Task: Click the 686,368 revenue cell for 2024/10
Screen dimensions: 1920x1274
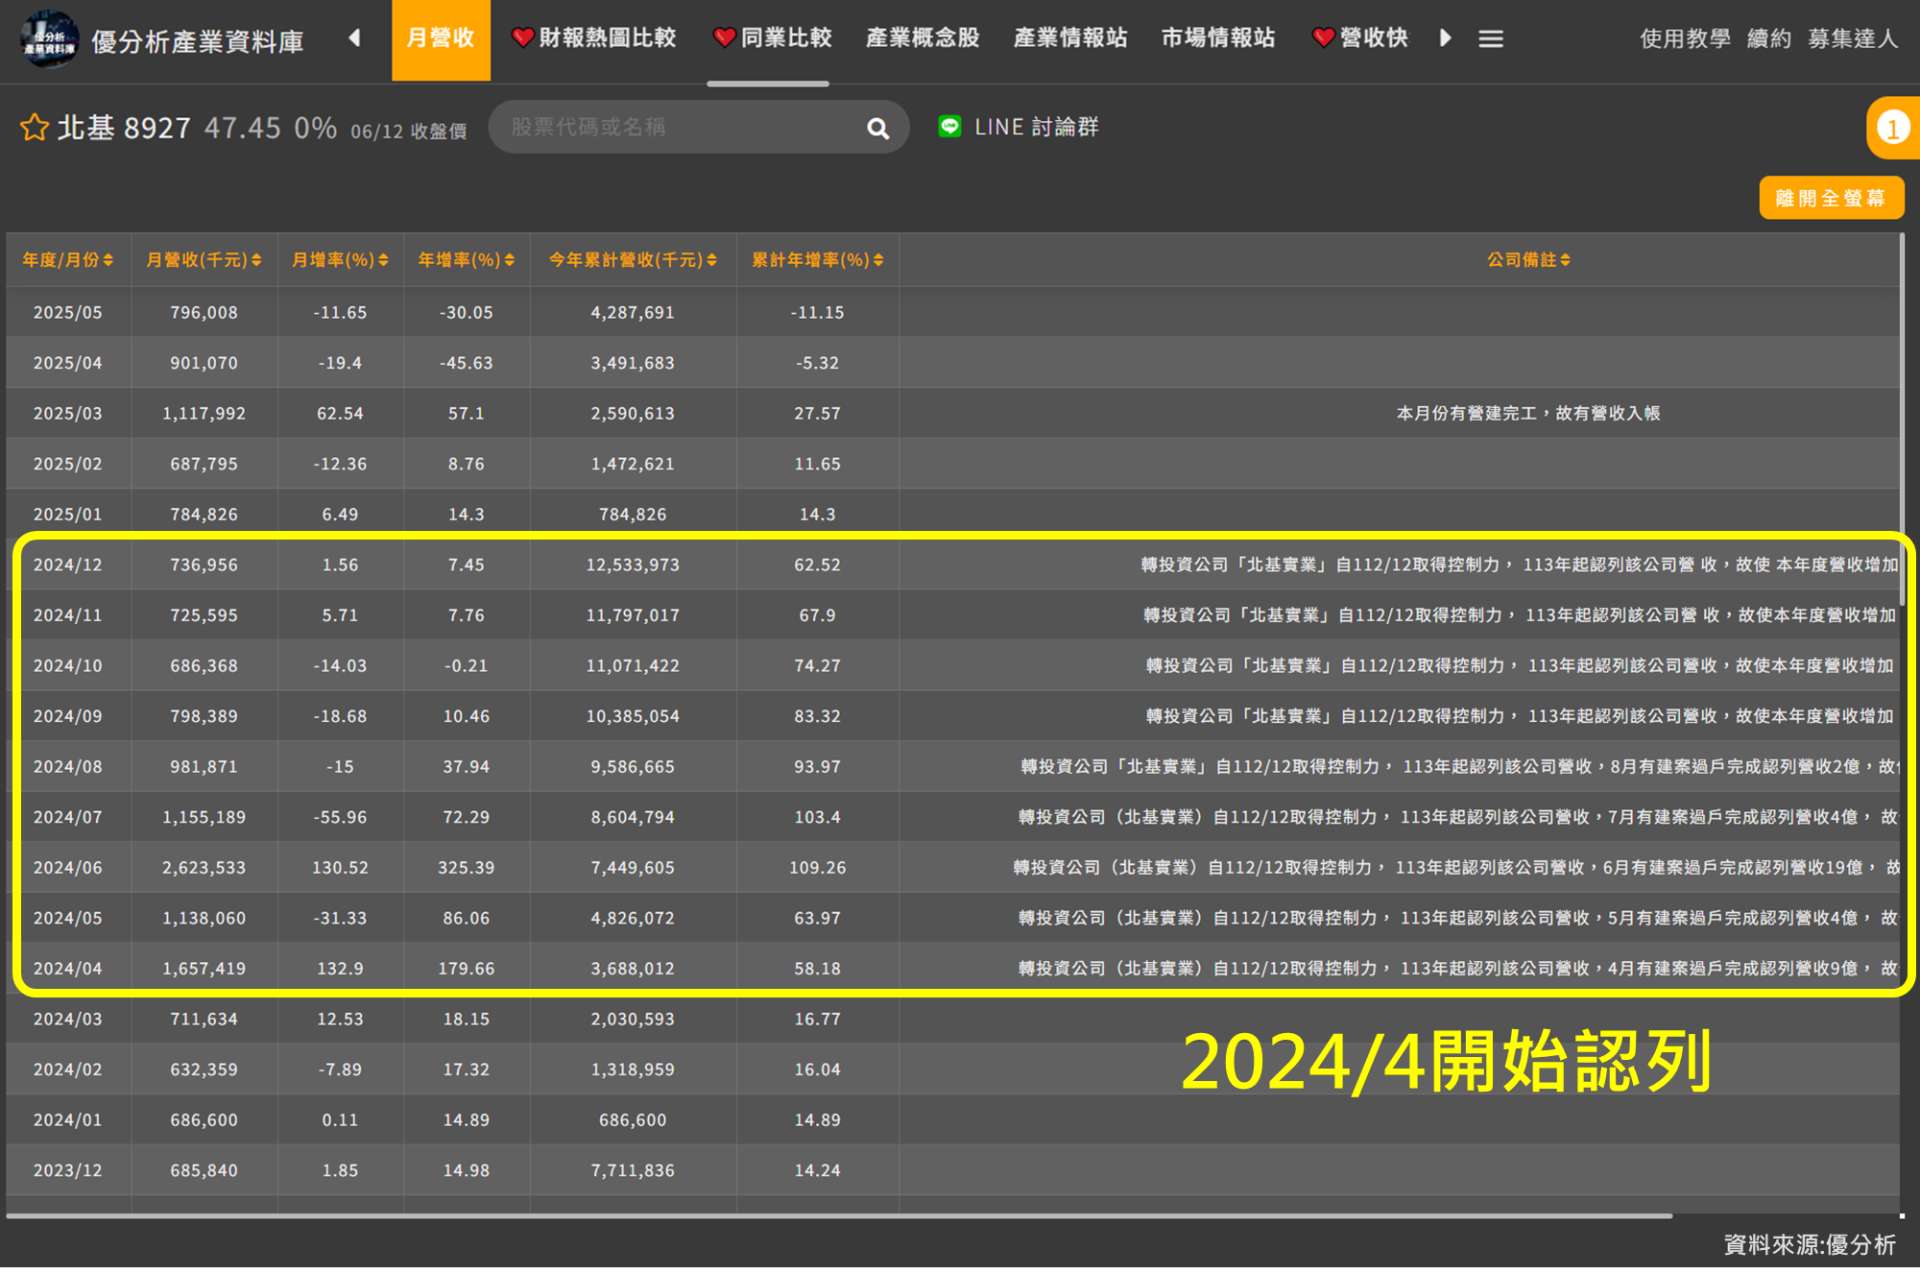Action: click(204, 668)
